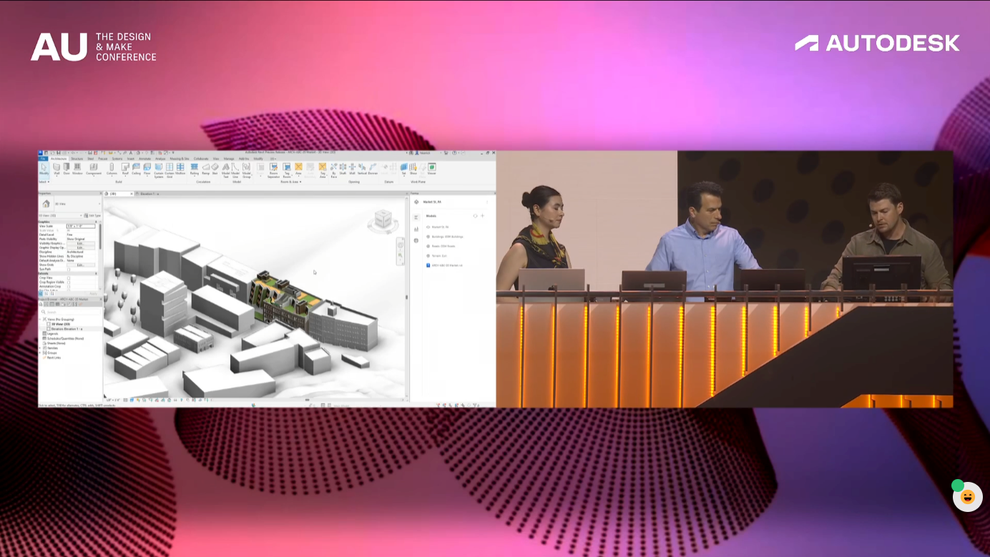Select the Vertical opening tool
The image size is (990, 557).
click(362, 169)
